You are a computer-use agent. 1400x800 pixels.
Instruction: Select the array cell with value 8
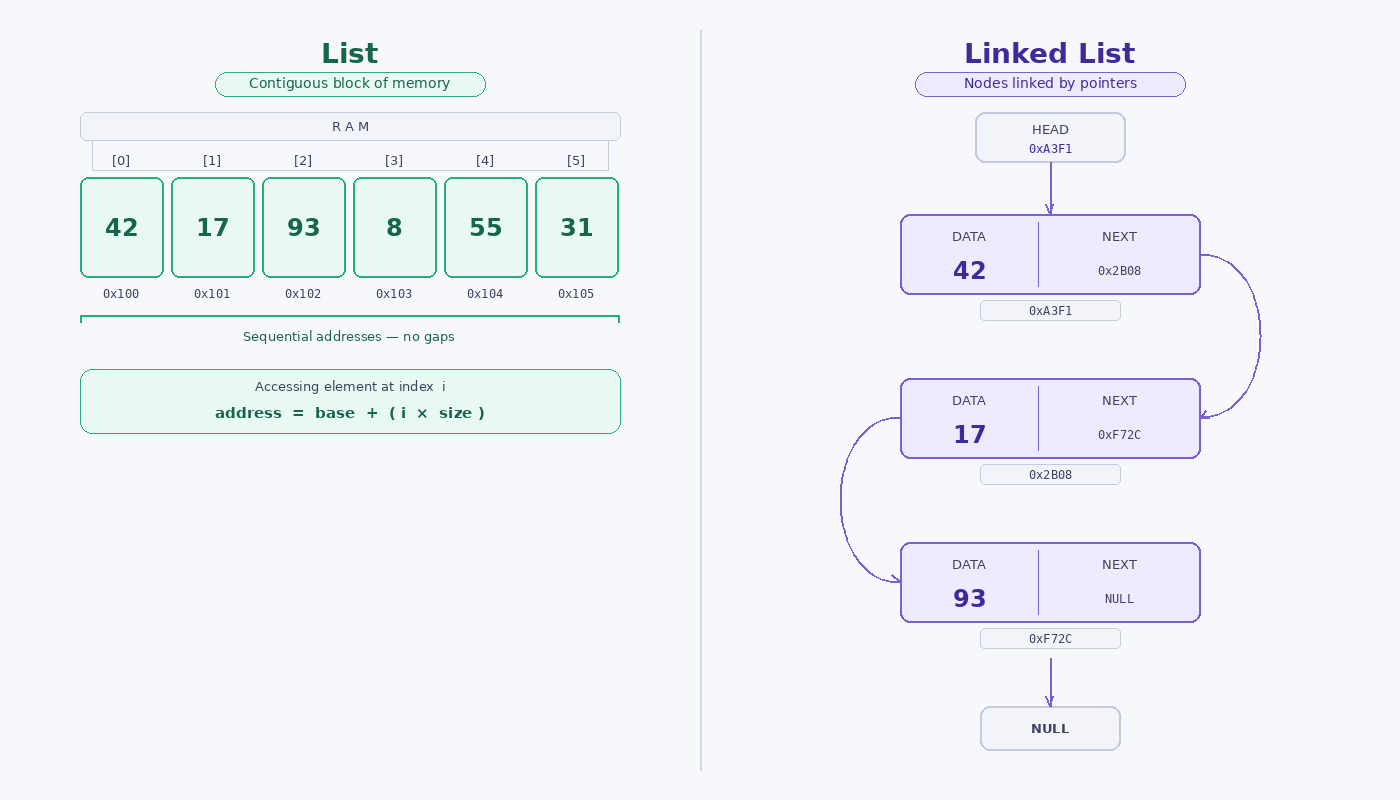(x=395, y=228)
